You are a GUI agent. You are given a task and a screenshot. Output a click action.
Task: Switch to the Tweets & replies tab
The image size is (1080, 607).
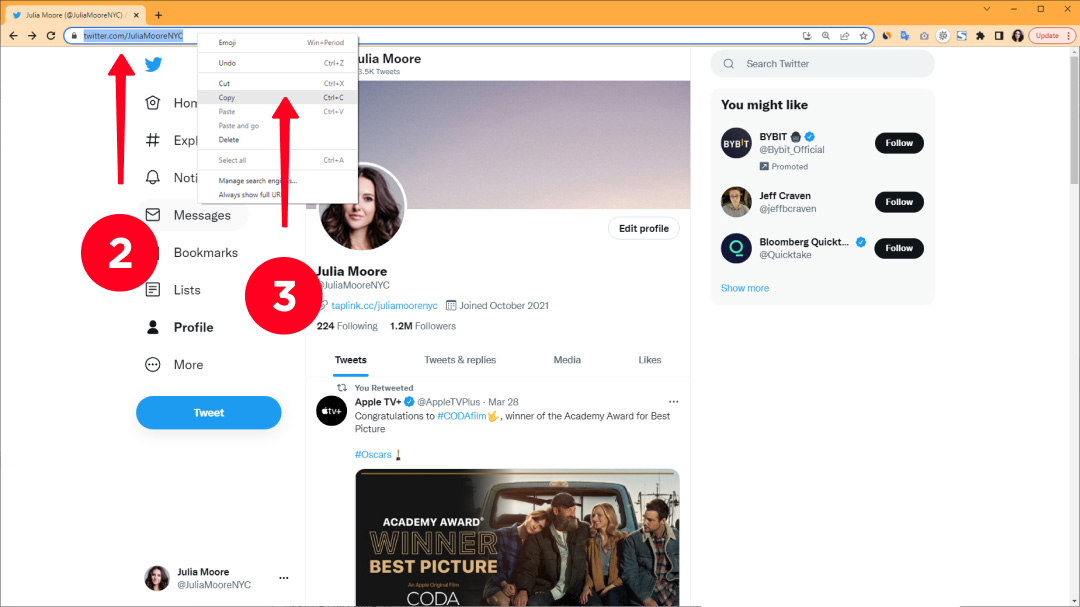[x=460, y=360]
